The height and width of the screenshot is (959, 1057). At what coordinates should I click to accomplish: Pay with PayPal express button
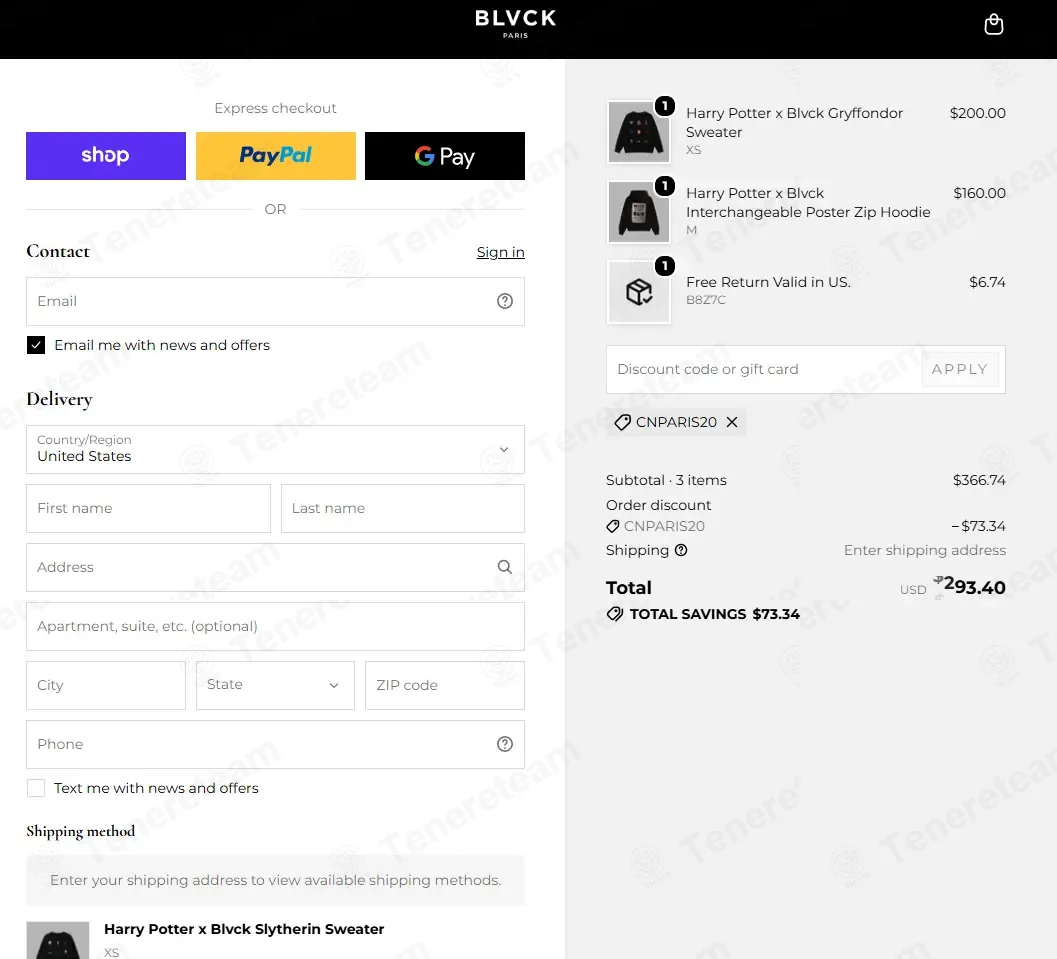(276, 156)
